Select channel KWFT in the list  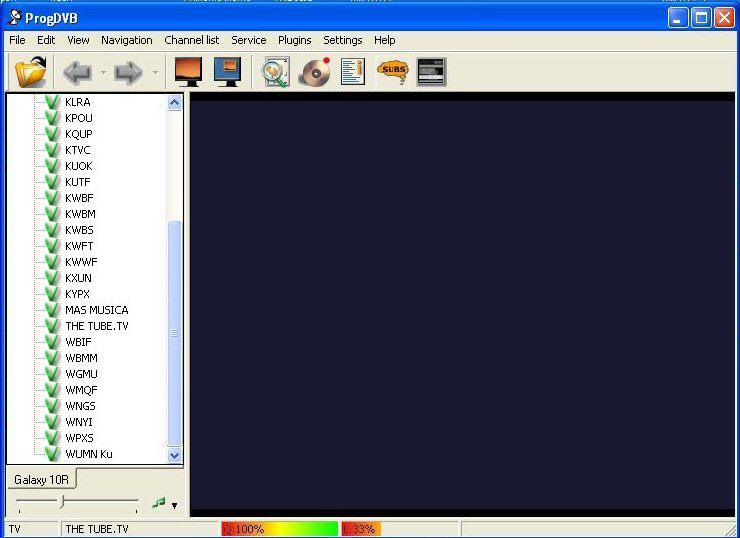point(79,246)
